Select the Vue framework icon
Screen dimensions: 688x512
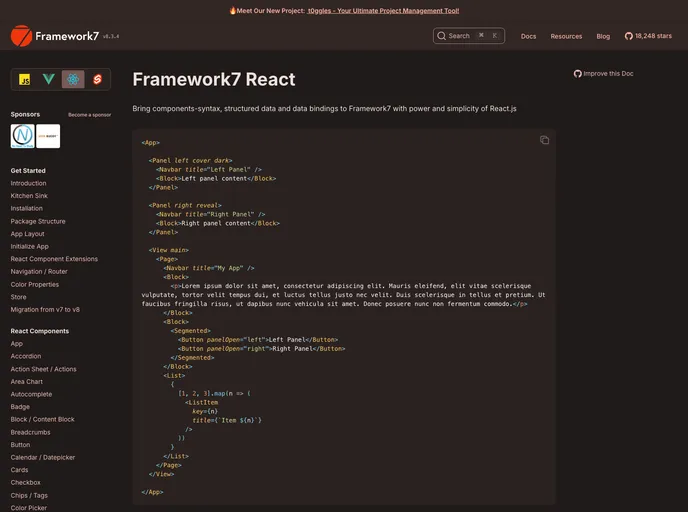[49, 79]
